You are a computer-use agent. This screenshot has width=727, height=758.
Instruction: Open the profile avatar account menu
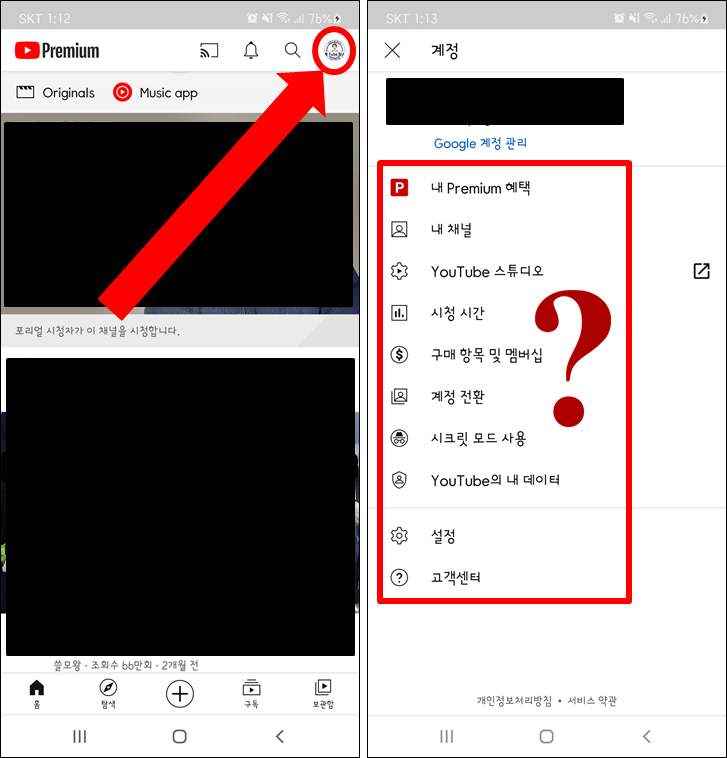pos(334,50)
